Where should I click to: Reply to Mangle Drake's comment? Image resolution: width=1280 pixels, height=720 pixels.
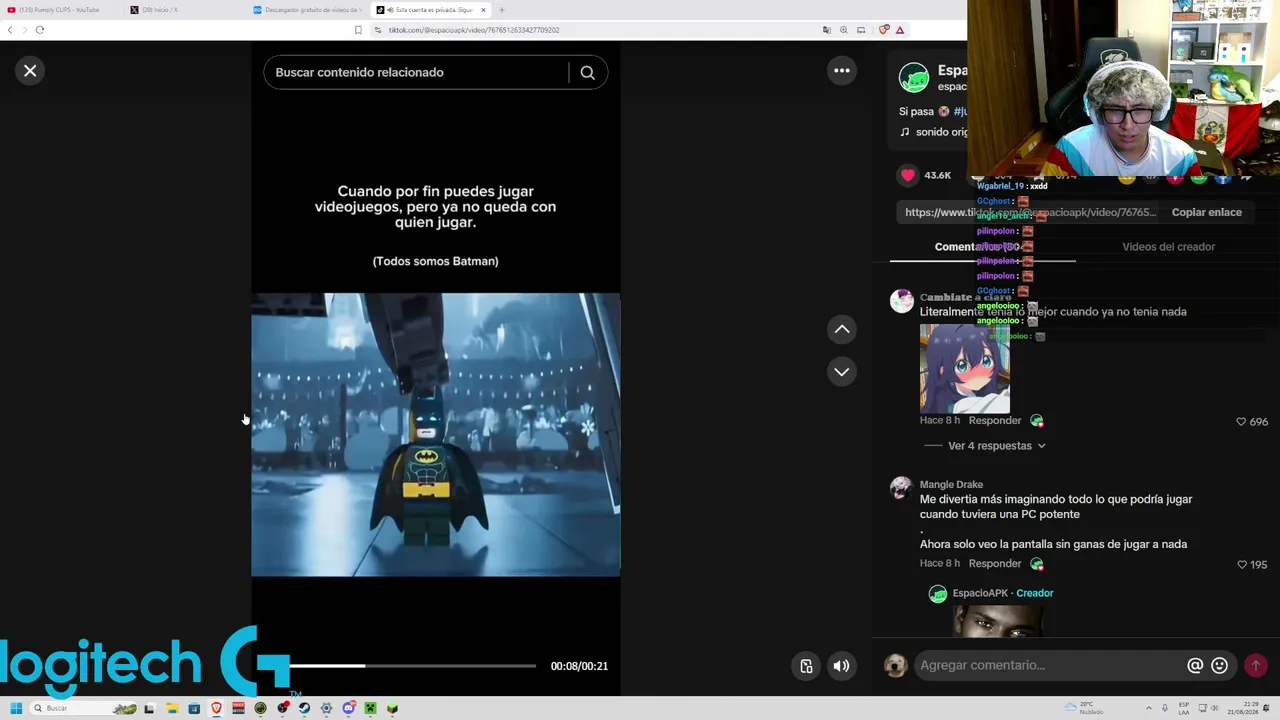pyautogui.click(x=994, y=564)
